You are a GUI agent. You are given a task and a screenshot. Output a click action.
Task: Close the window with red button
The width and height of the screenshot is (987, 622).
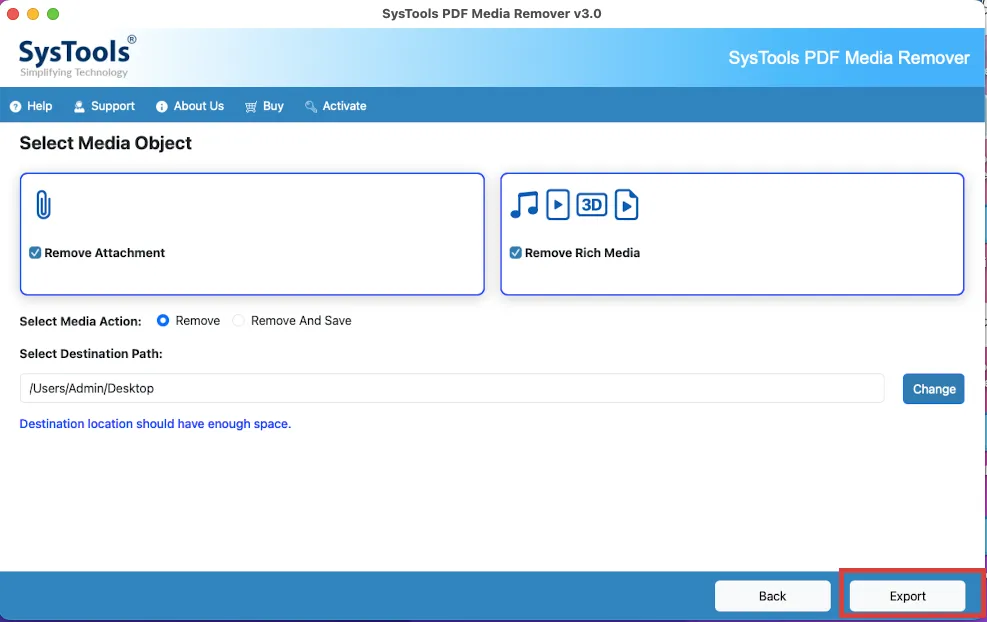[13, 14]
